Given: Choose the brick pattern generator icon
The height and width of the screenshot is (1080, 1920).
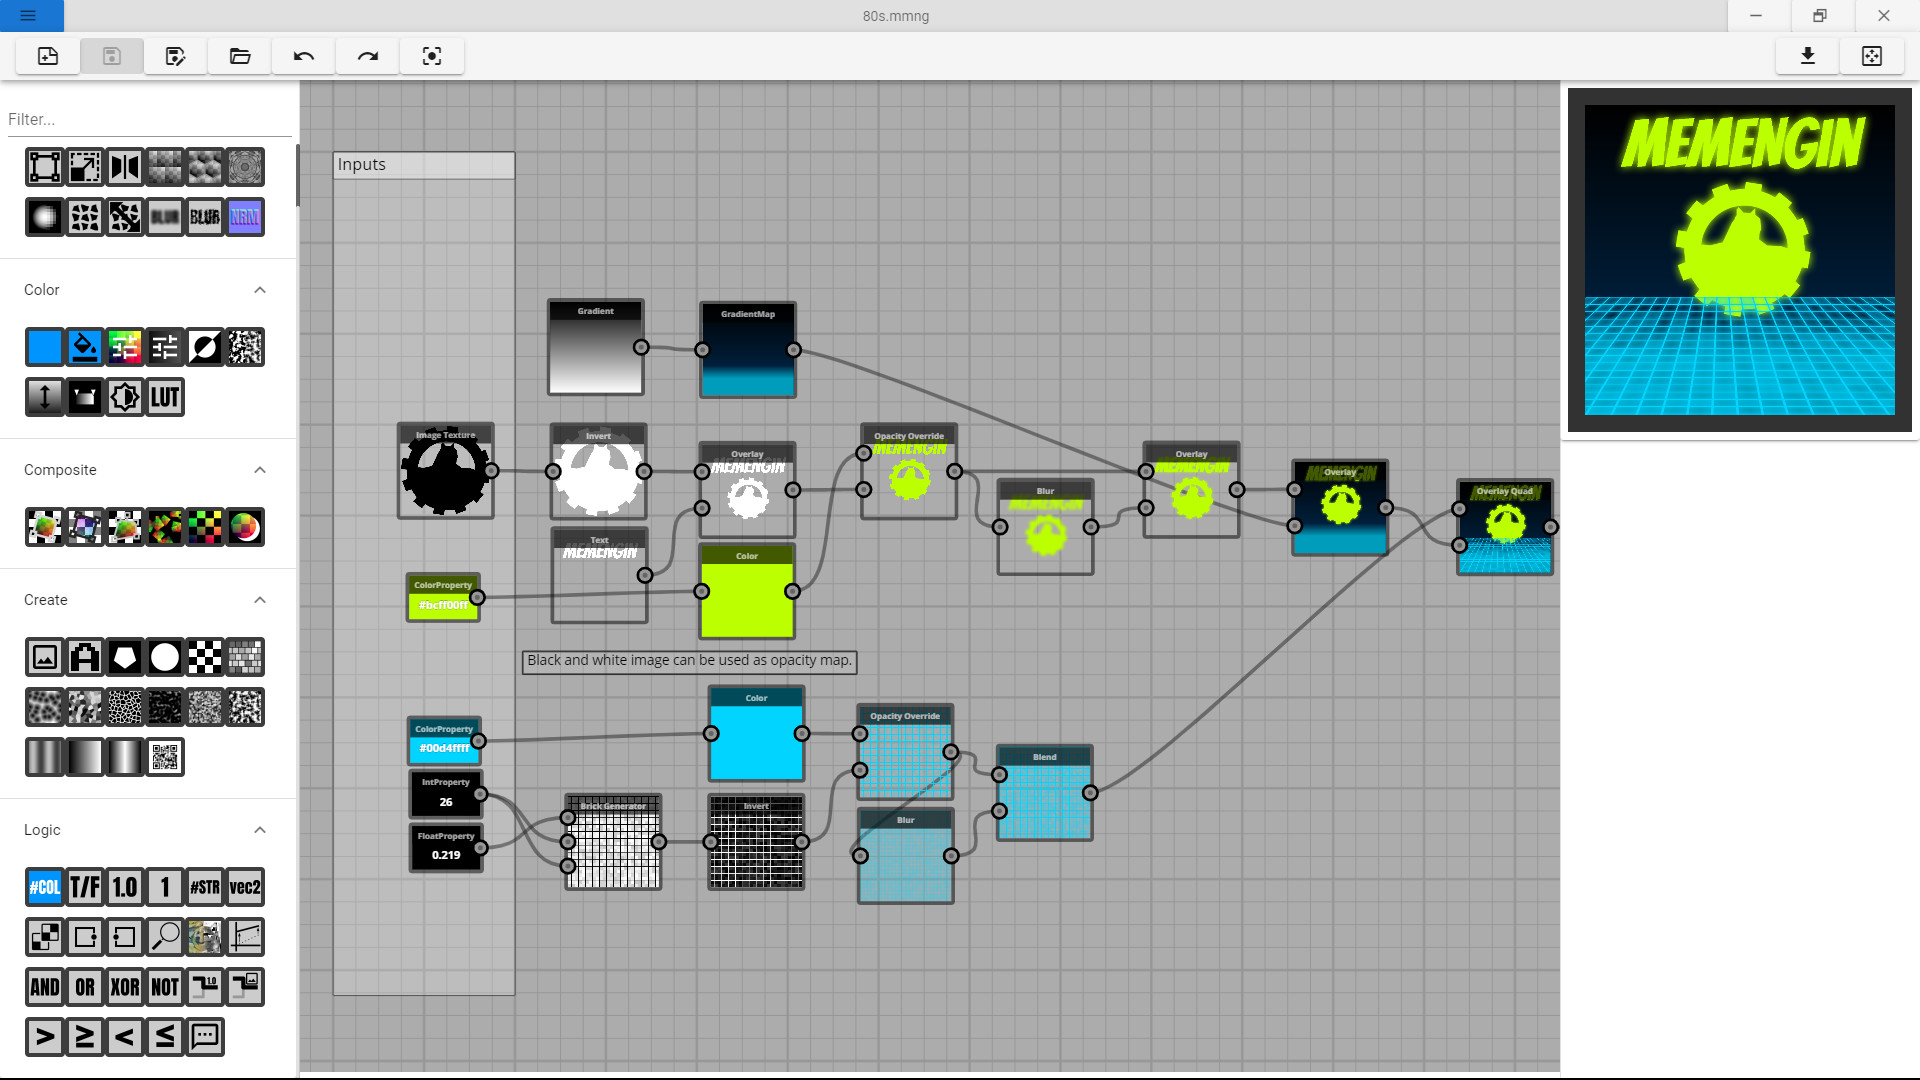Looking at the screenshot, I should pos(245,657).
